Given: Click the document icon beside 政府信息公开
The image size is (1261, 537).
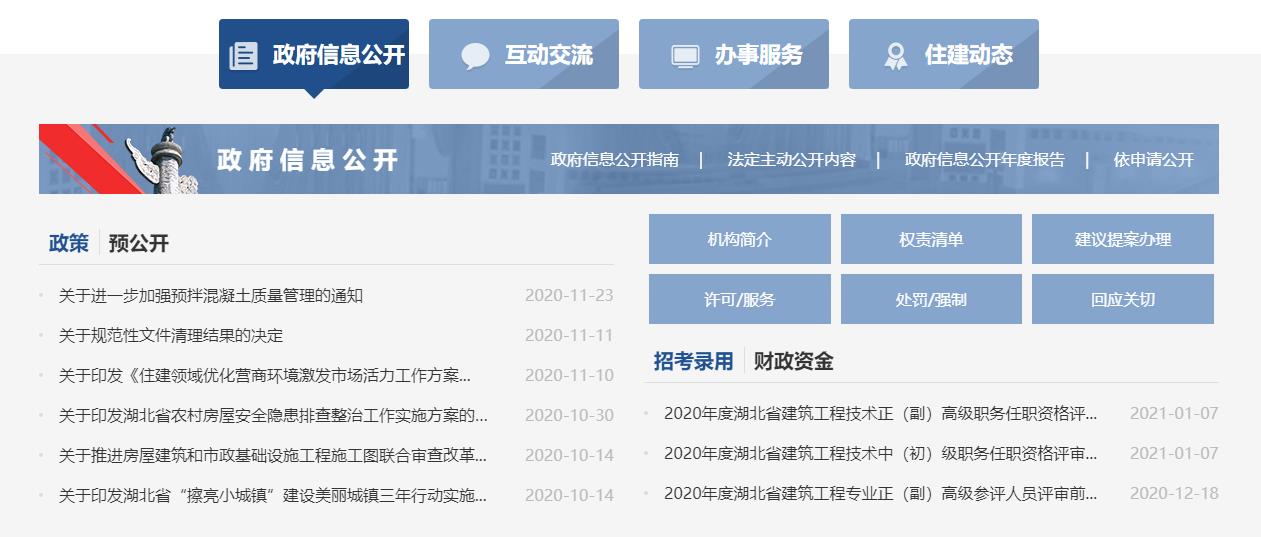Looking at the screenshot, I should (243, 55).
